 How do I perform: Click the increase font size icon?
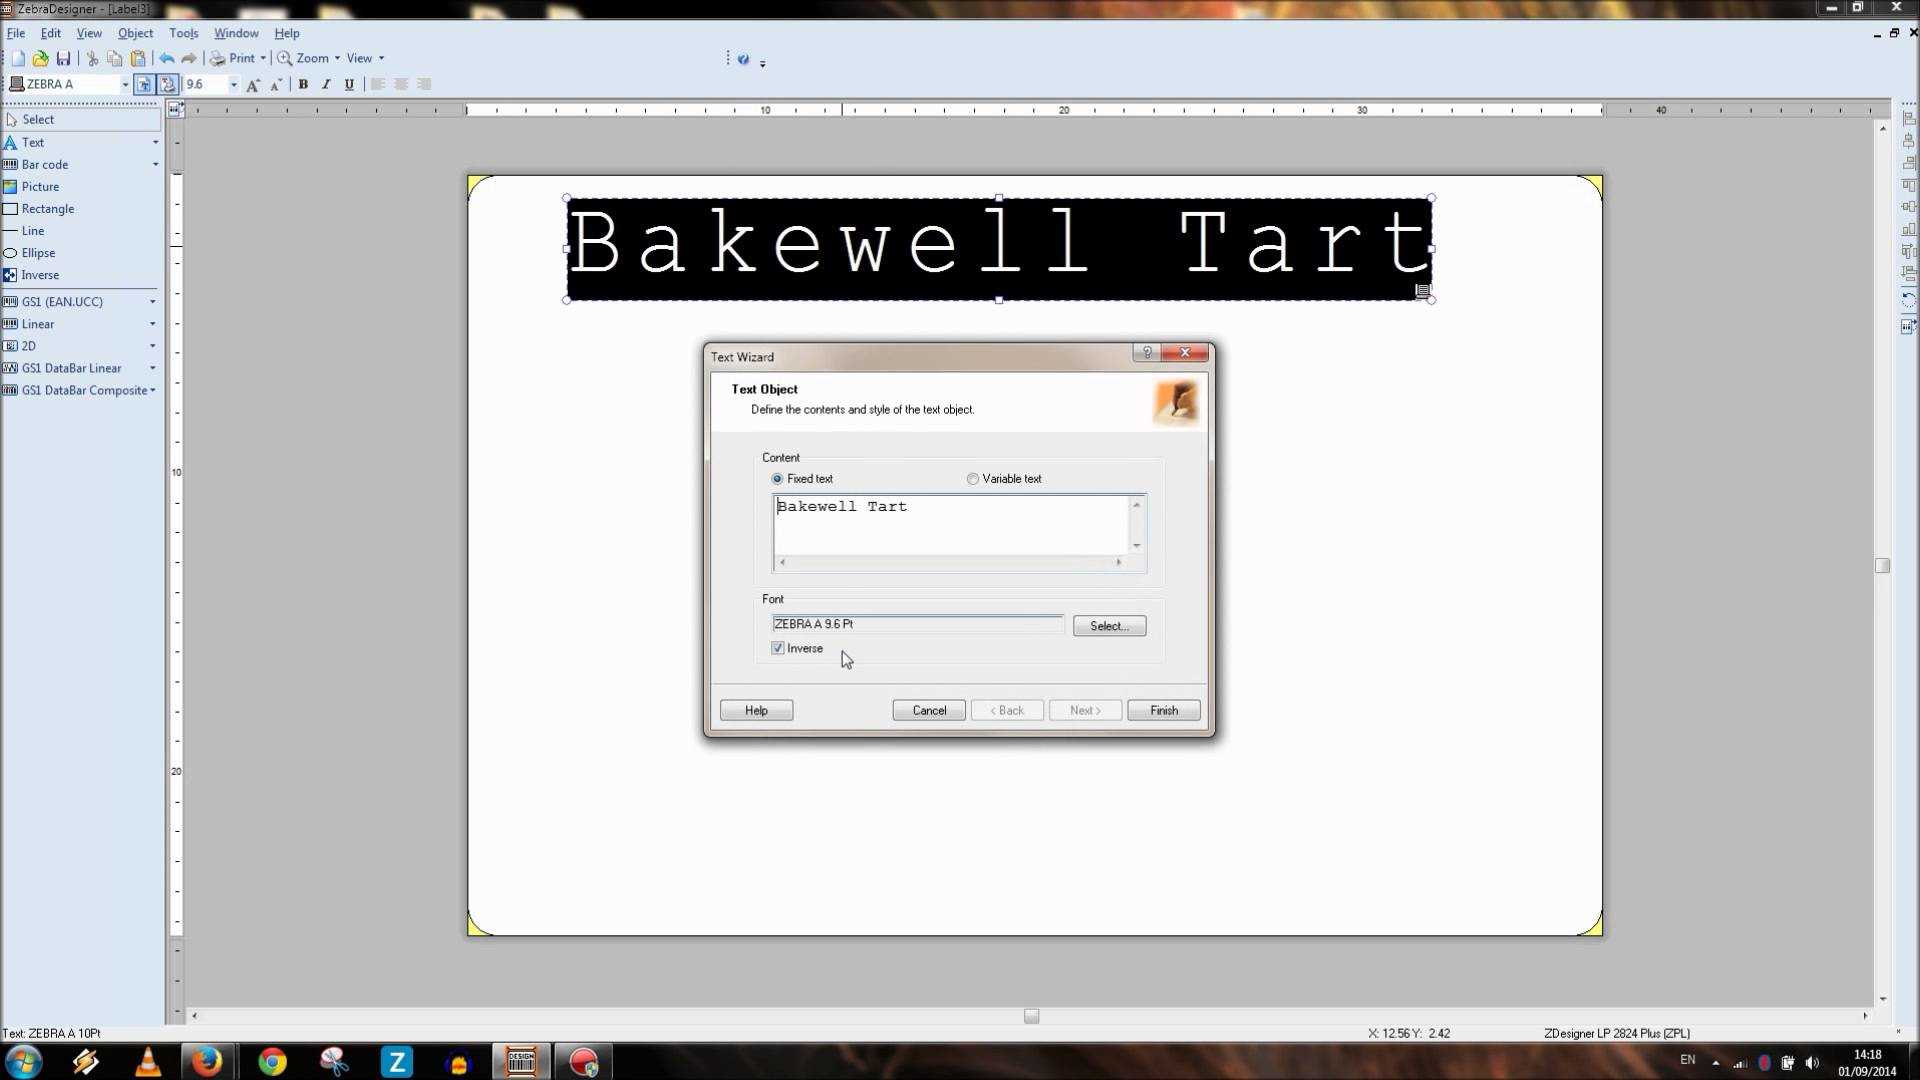[x=253, y=85]
